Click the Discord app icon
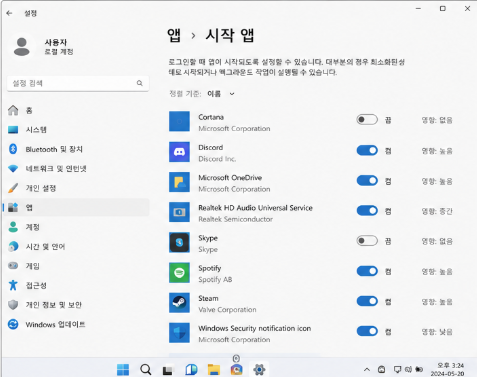This screenshot has width=477, height=377. [179, 152]
